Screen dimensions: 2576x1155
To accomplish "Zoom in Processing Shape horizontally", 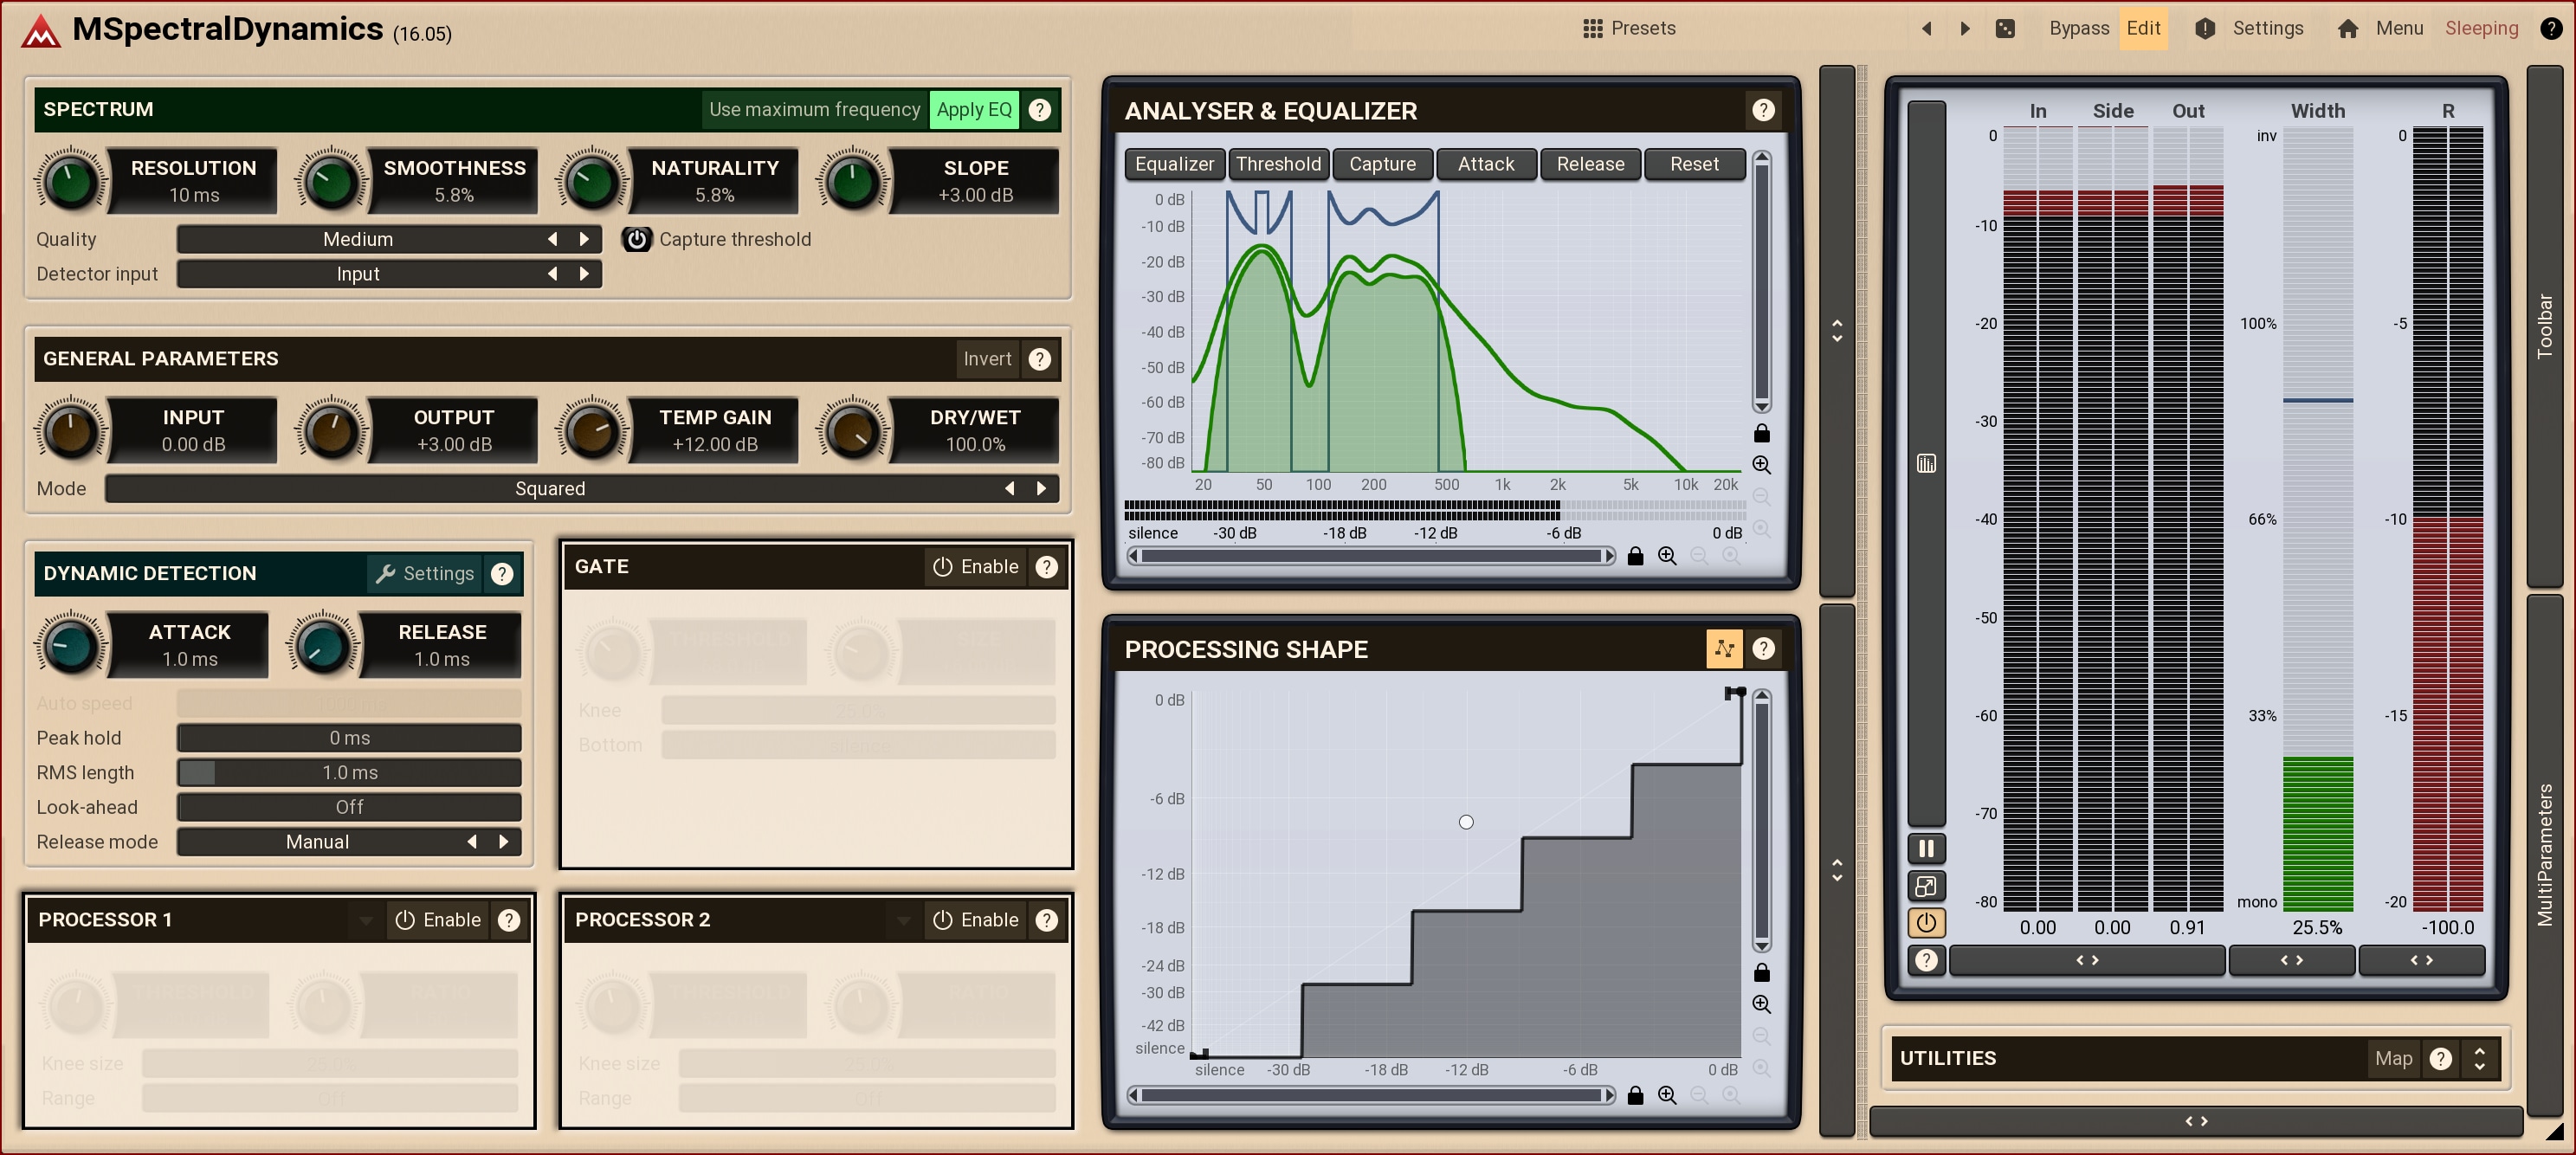I will (1667, 1095).
